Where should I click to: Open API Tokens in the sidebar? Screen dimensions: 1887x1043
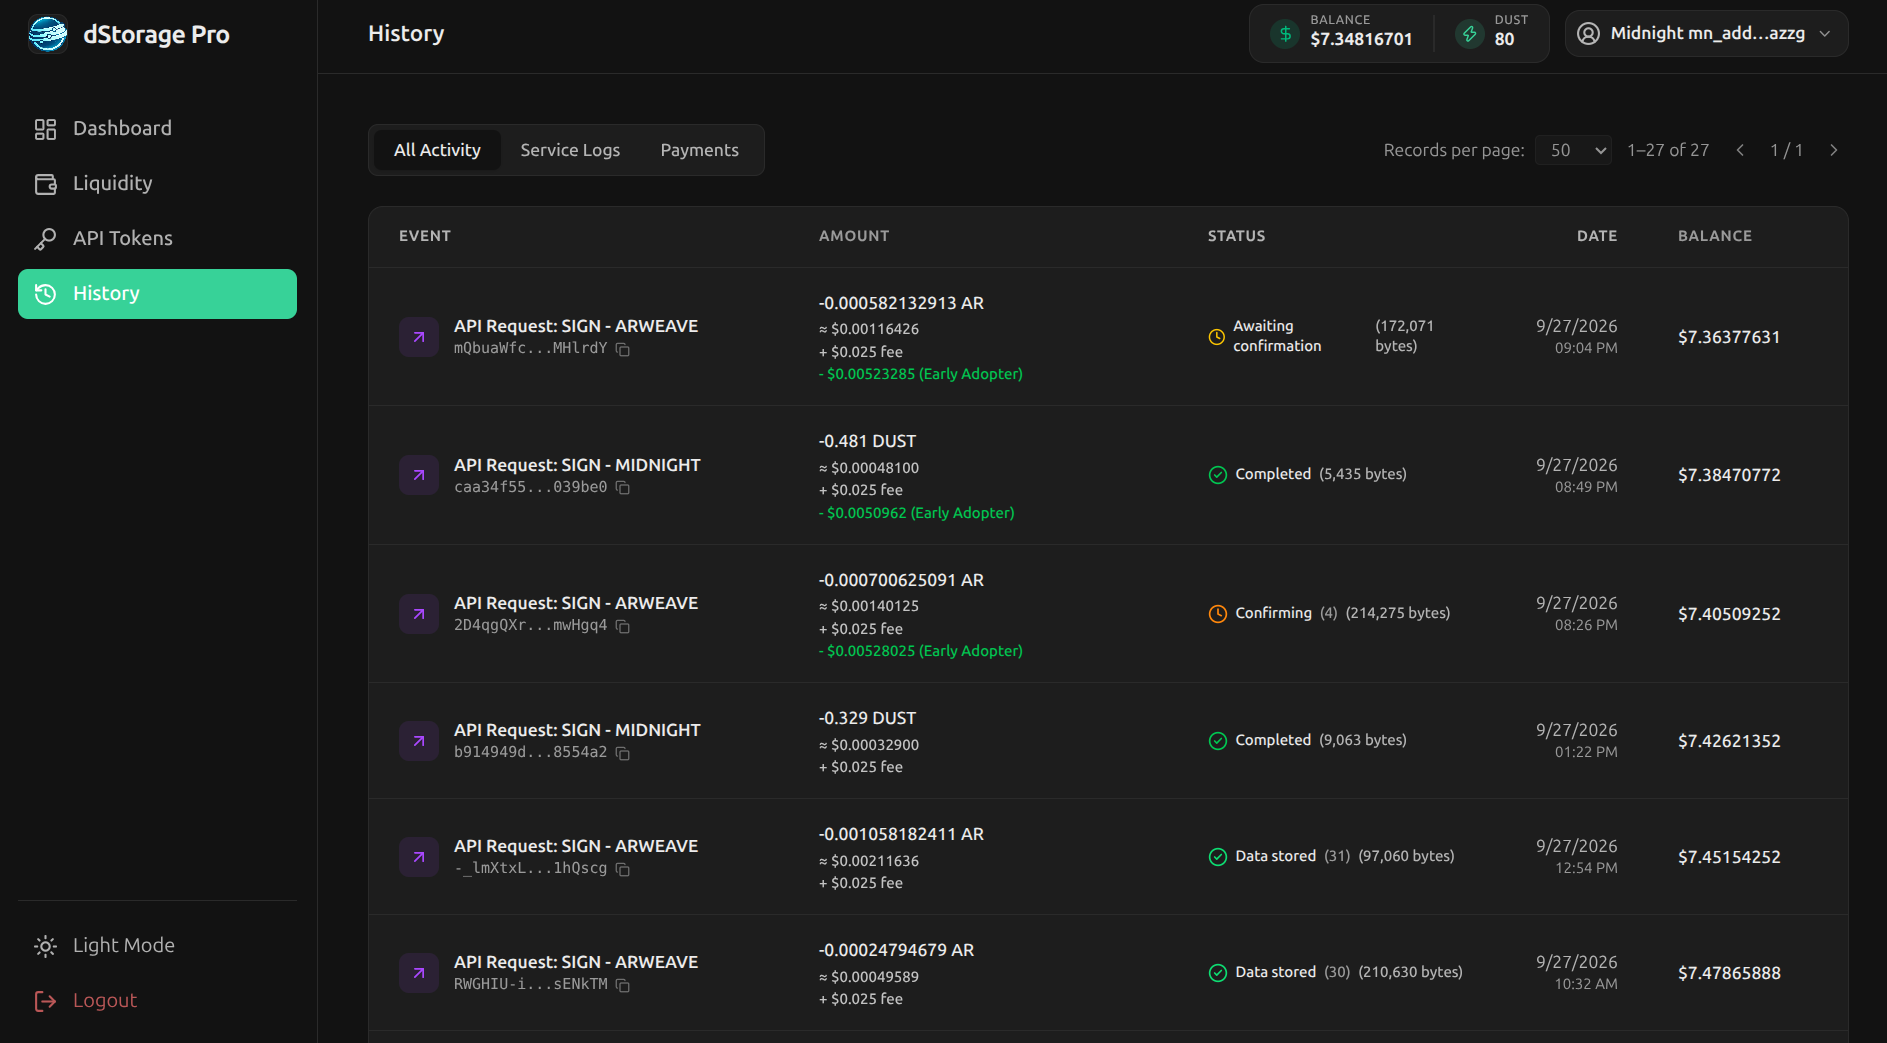(157, 239)
